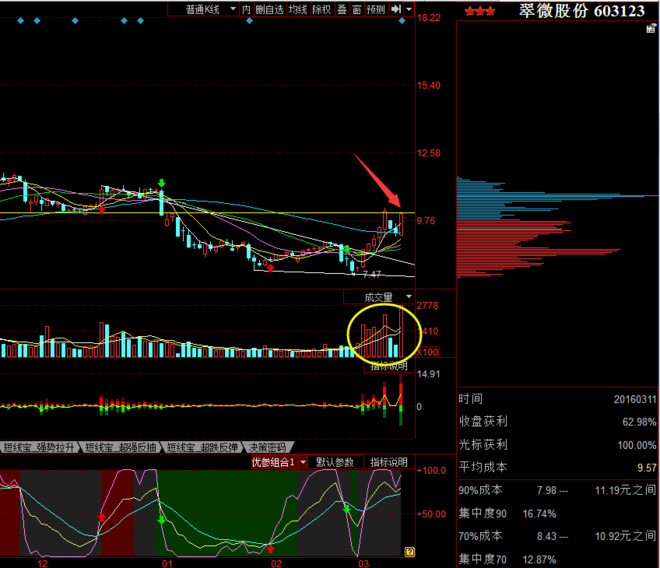Switch to 短线宝_强势拉升 tab

coord(39,447)
